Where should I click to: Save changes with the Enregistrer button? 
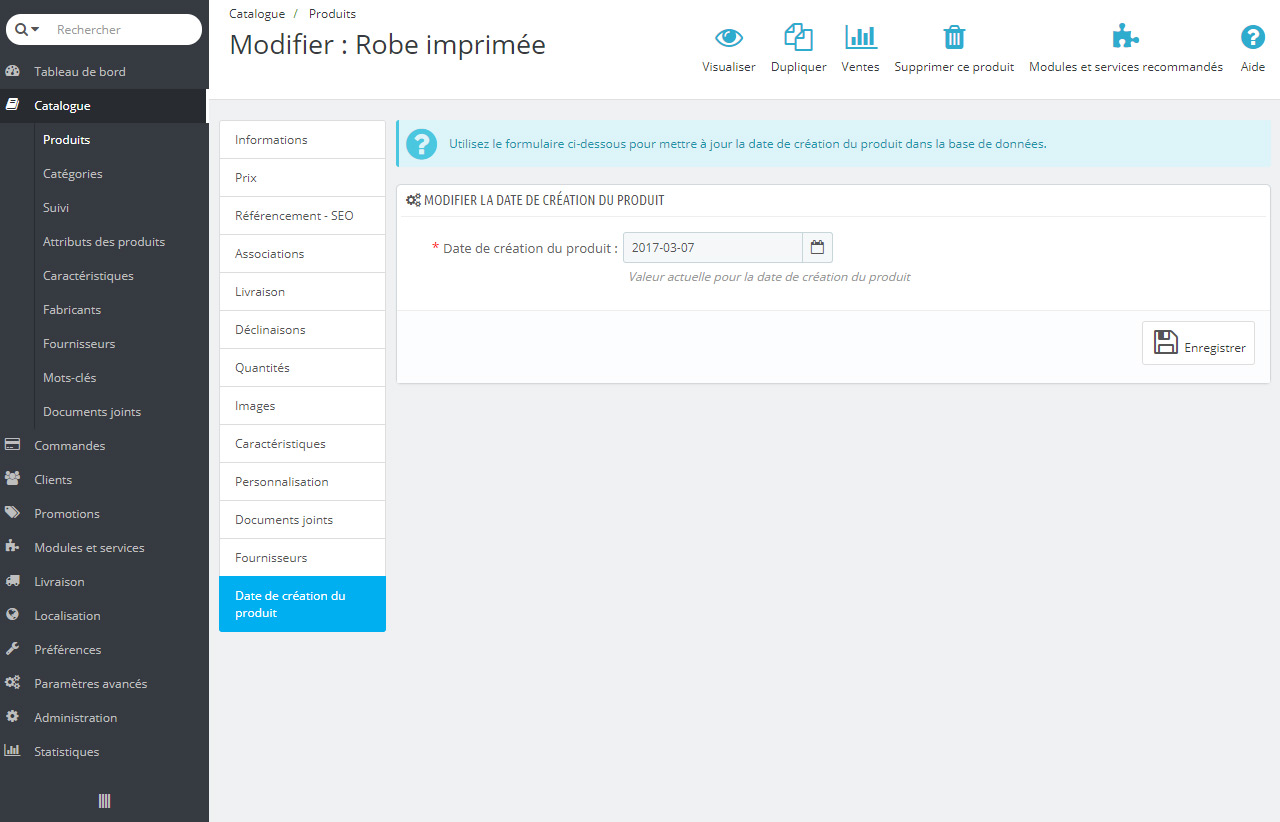(x=1198, y=343)
